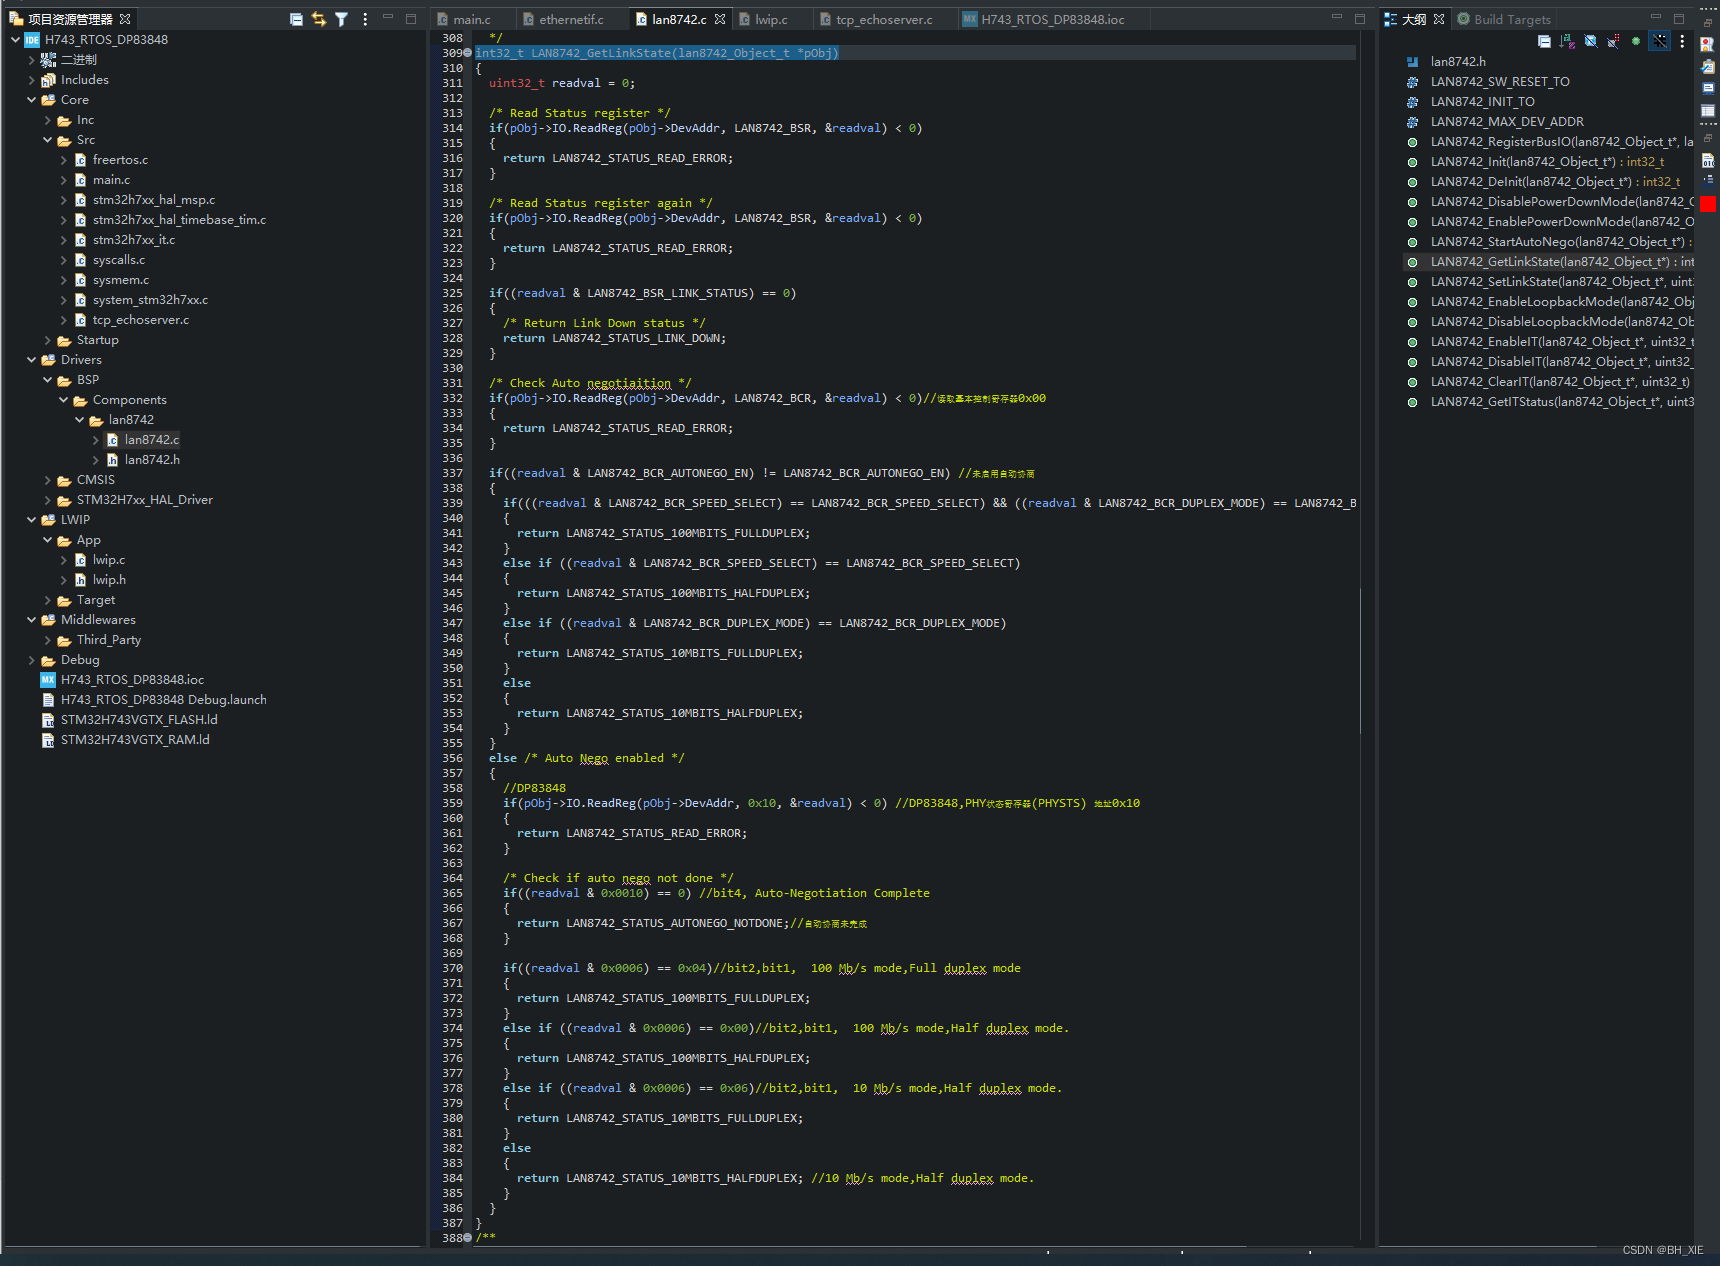The height and width of the screenshot is (1266, 1720).
Task: Open Project Explorer filter funnel icon
Action: pos(341,19)
